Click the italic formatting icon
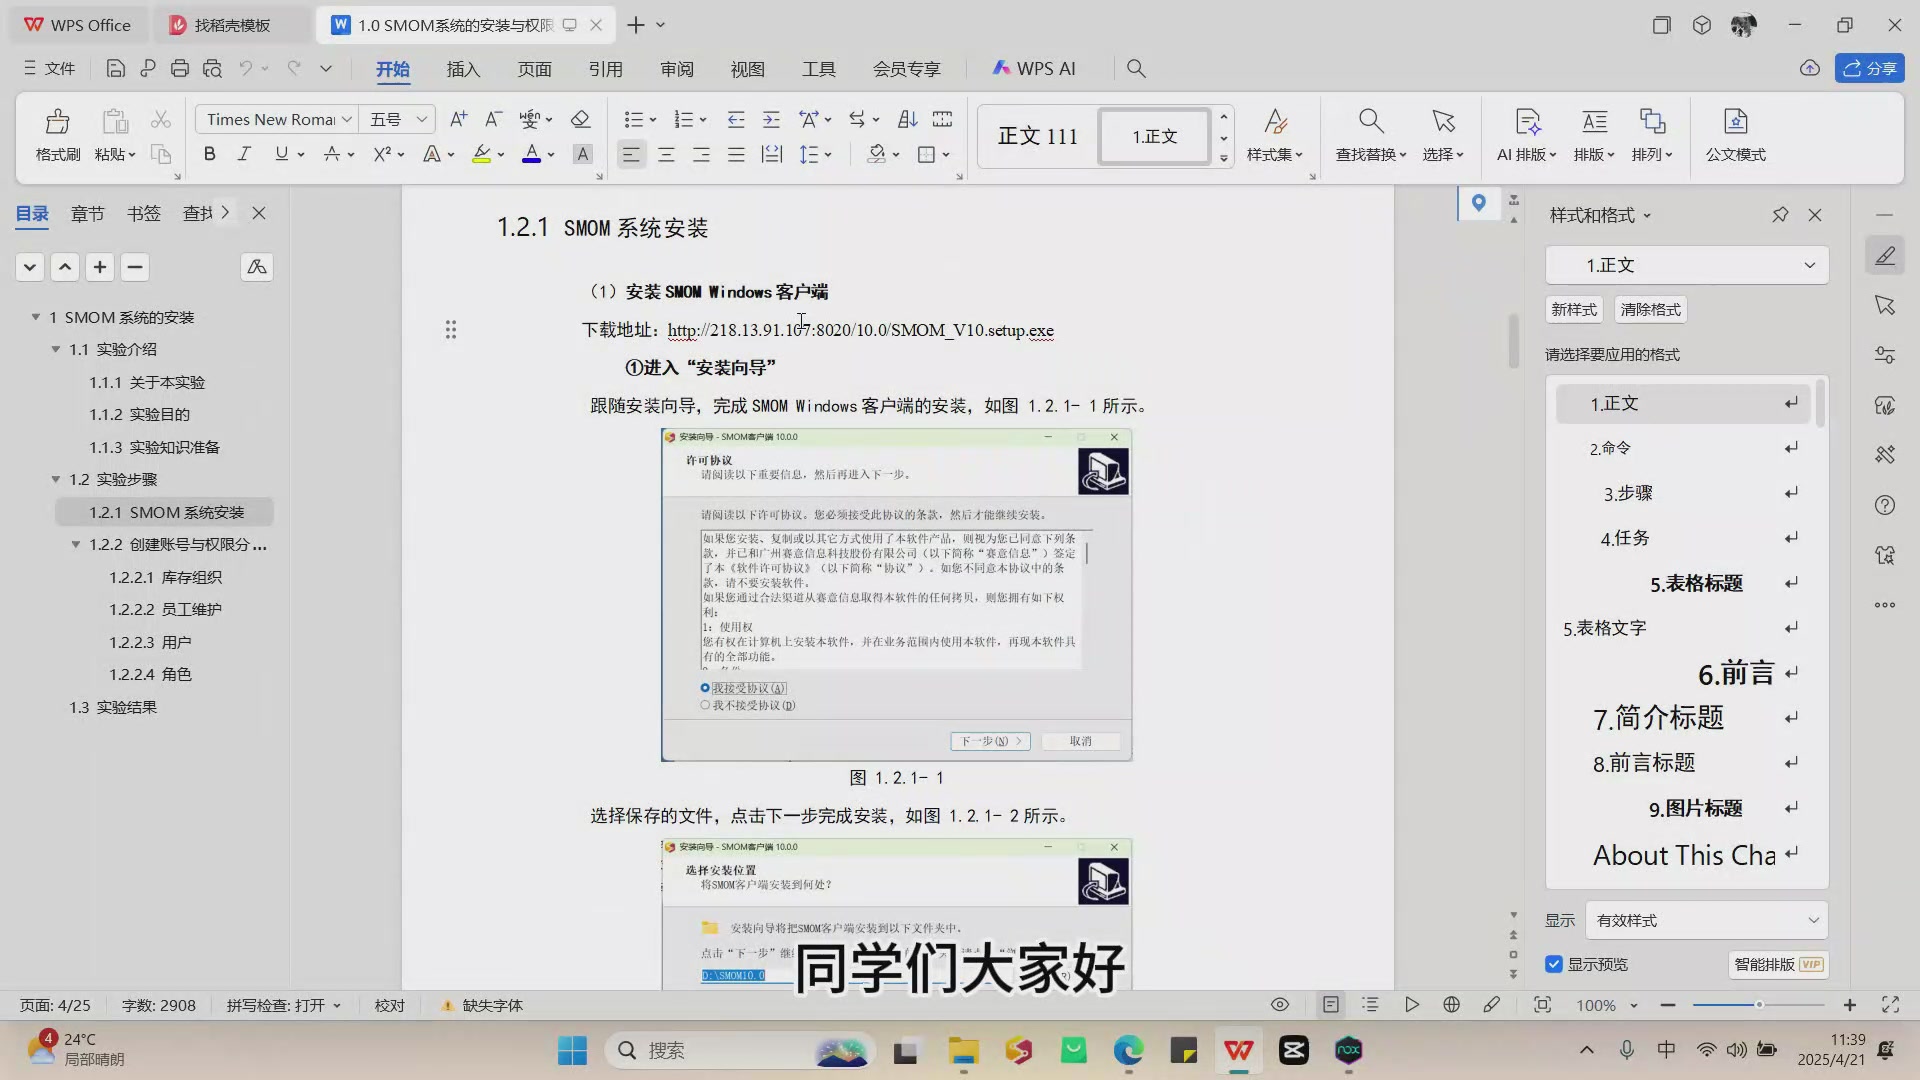Screen dimensions: 1920x1080 tap(244, 154)
